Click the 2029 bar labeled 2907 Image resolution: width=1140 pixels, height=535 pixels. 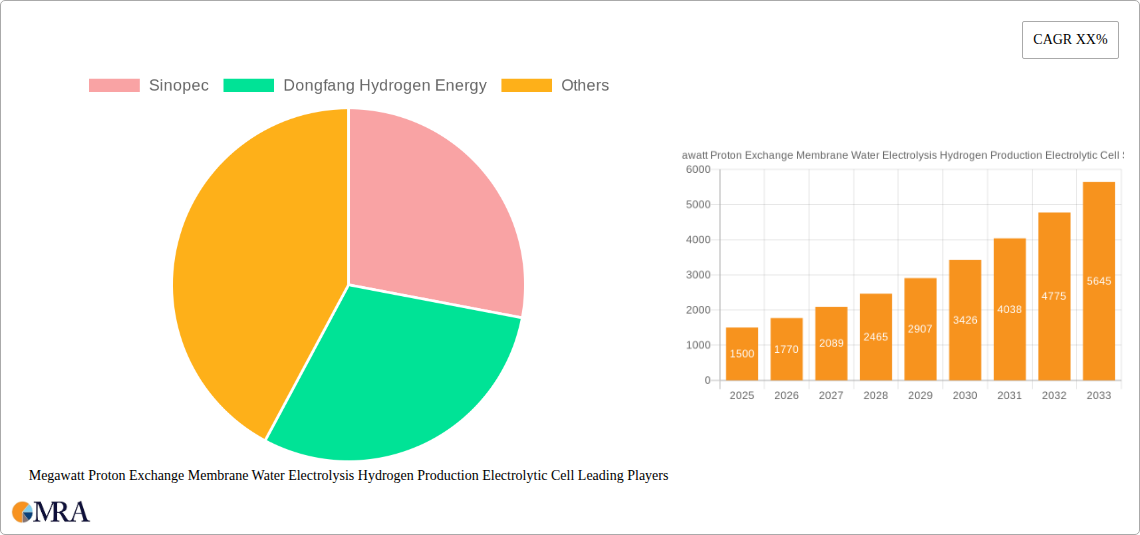[920, 329]
